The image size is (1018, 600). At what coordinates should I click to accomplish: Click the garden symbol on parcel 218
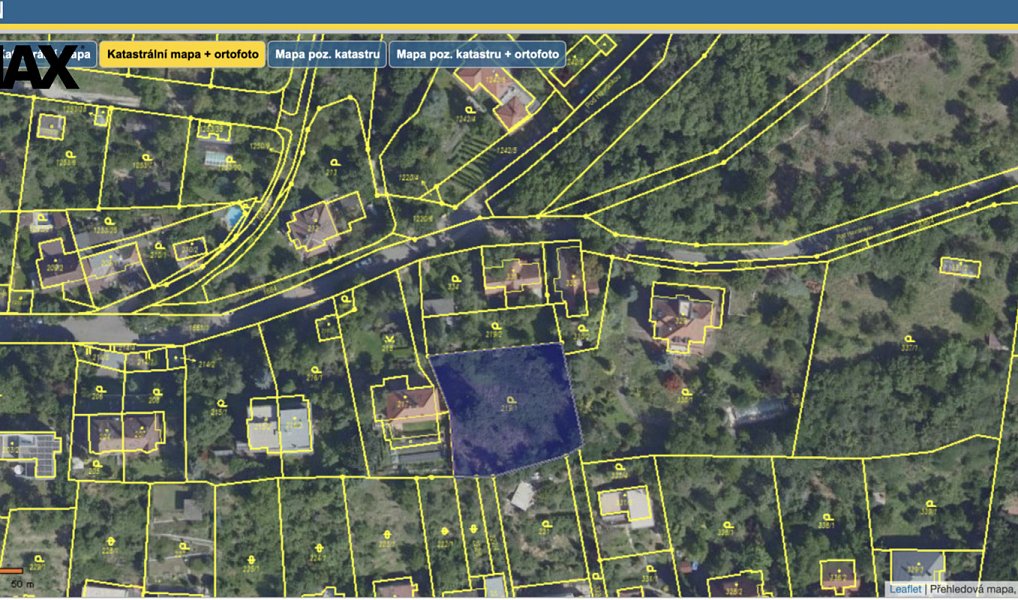(389, 339)
